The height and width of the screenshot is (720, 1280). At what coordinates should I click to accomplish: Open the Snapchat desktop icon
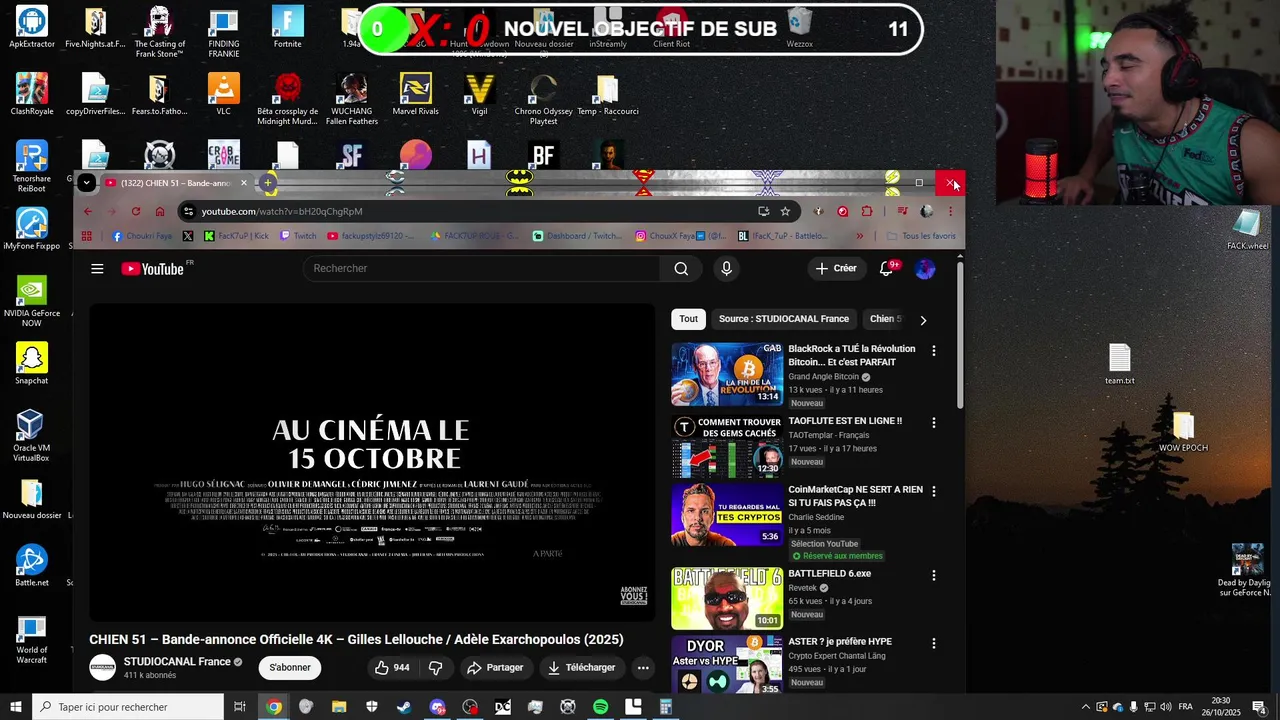point(32,364)
